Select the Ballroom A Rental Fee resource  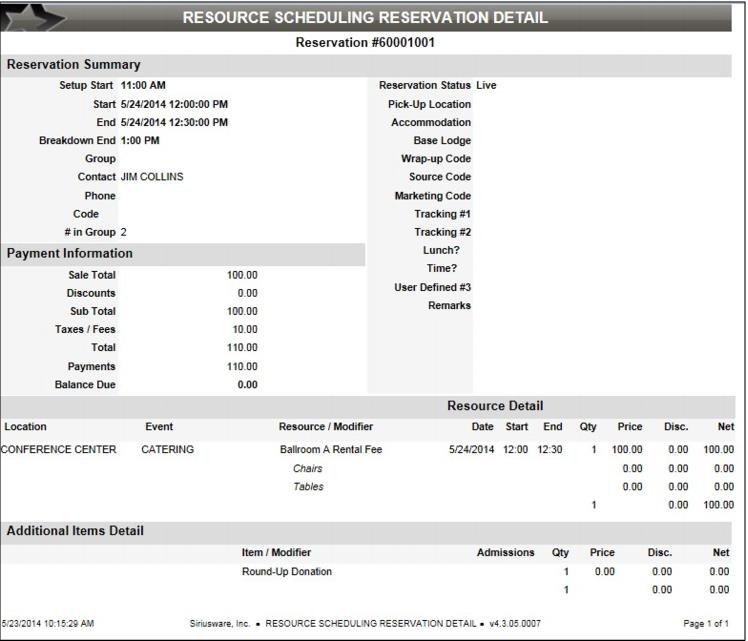pos(331,450)
